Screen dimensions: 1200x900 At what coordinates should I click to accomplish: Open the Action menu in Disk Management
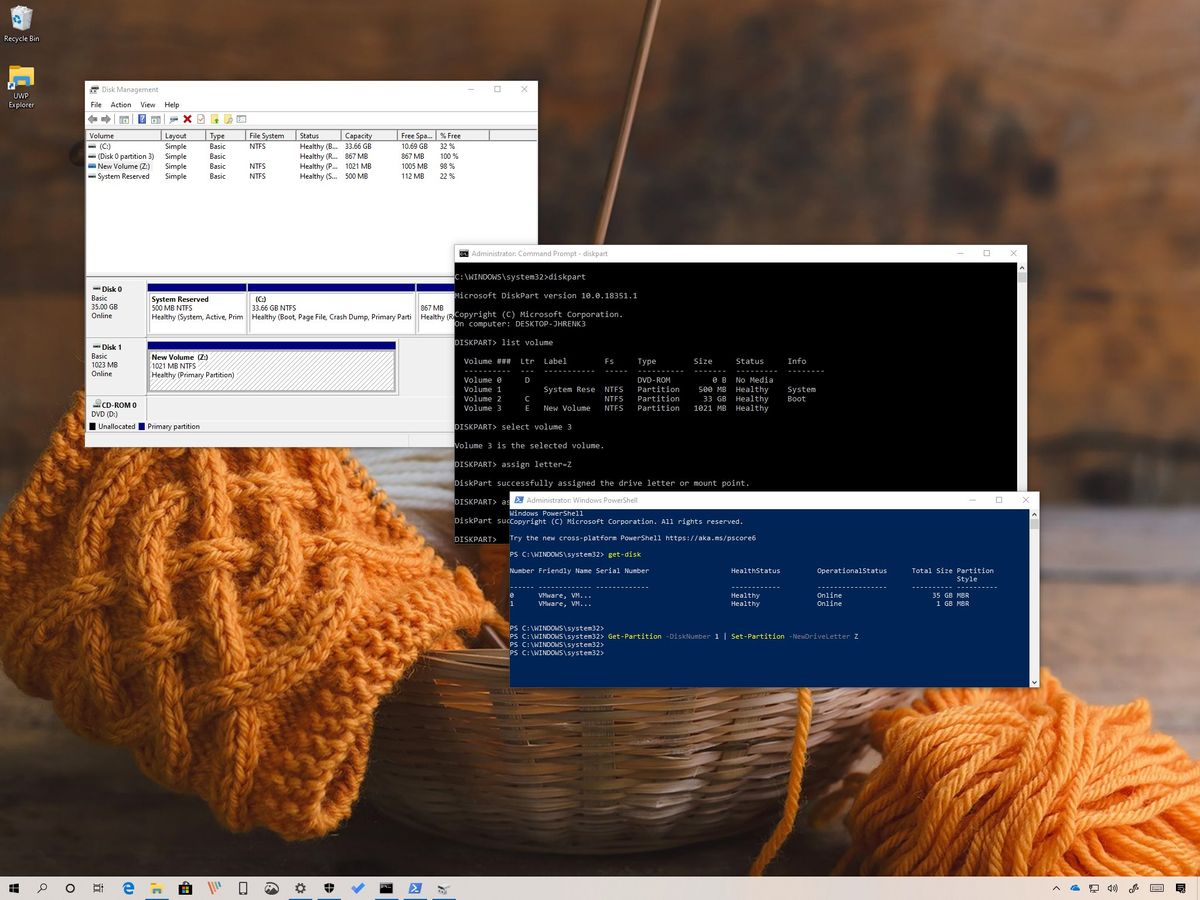coord(121,104)
